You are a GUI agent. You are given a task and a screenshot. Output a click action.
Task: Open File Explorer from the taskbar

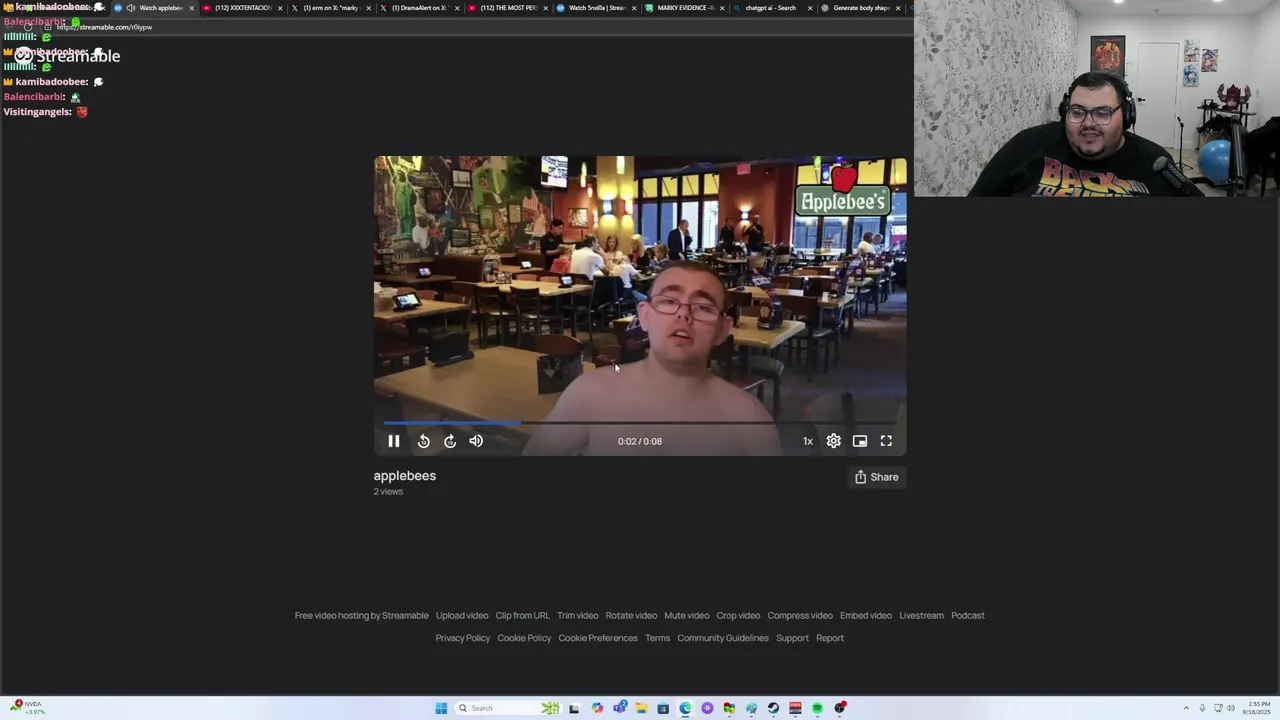click(x=641, y=708)
